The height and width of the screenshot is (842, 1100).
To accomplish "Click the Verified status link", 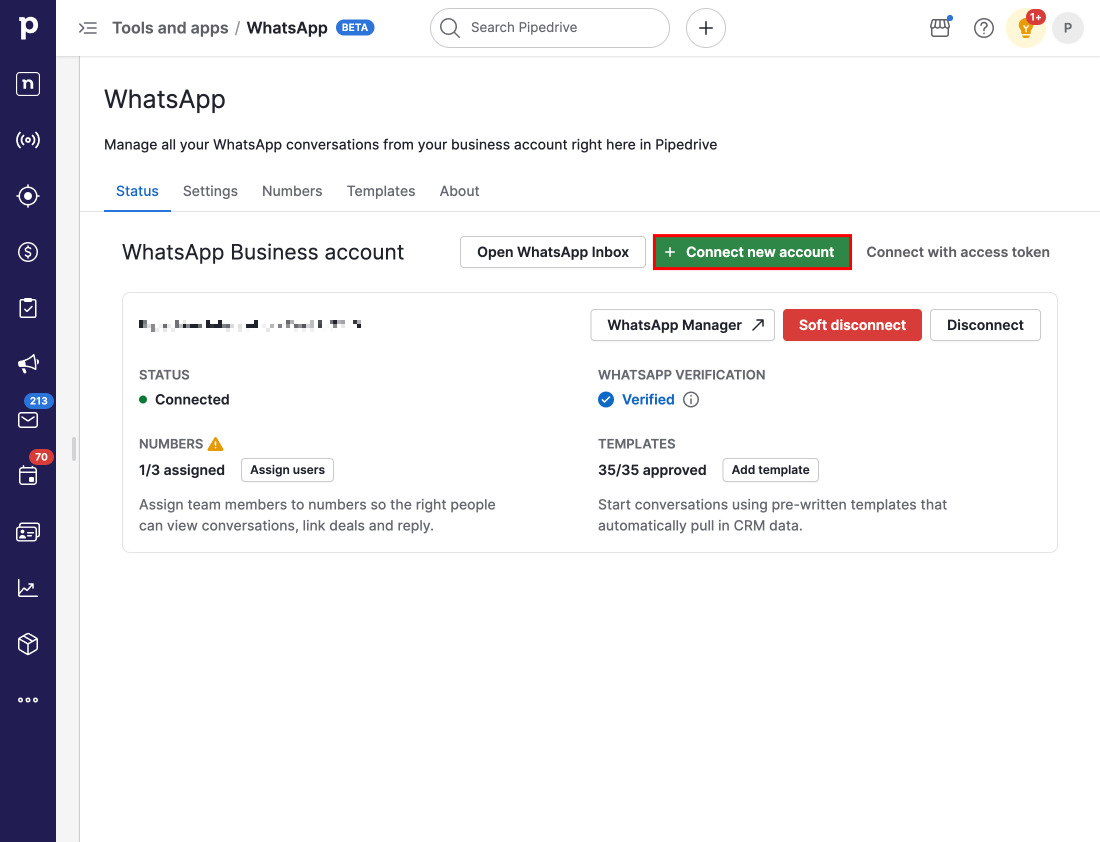I will click(x=648, y=399).
